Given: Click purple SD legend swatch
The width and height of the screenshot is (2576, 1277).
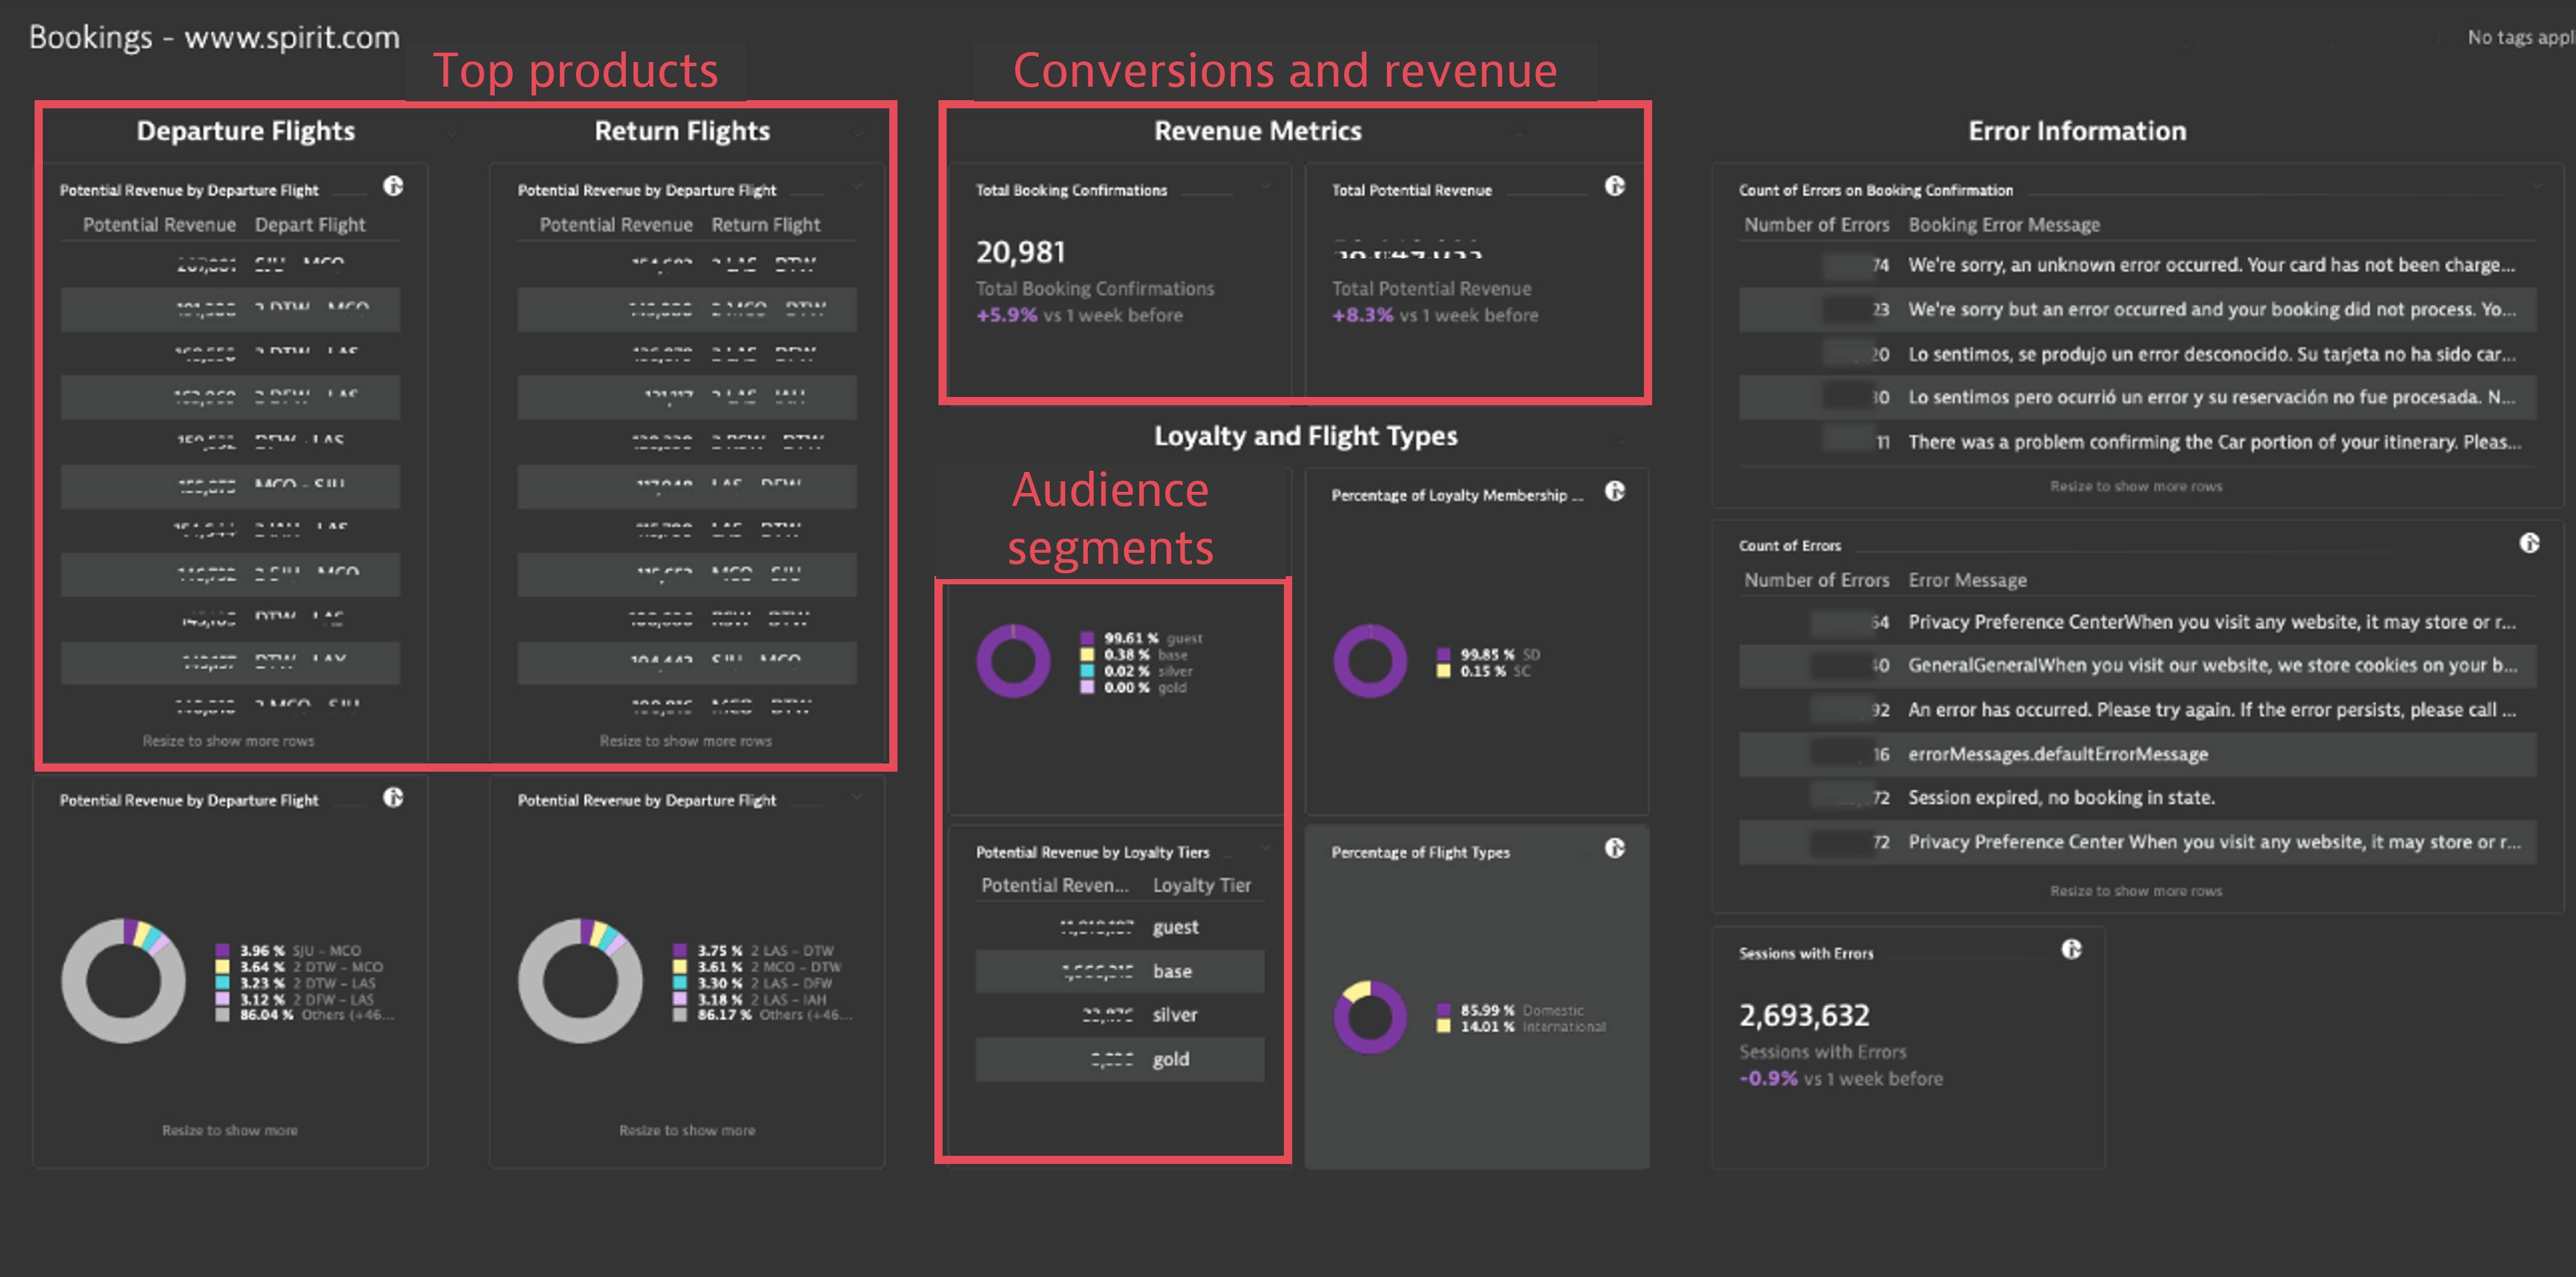Looking at the screenshot, I should 1443,655.
